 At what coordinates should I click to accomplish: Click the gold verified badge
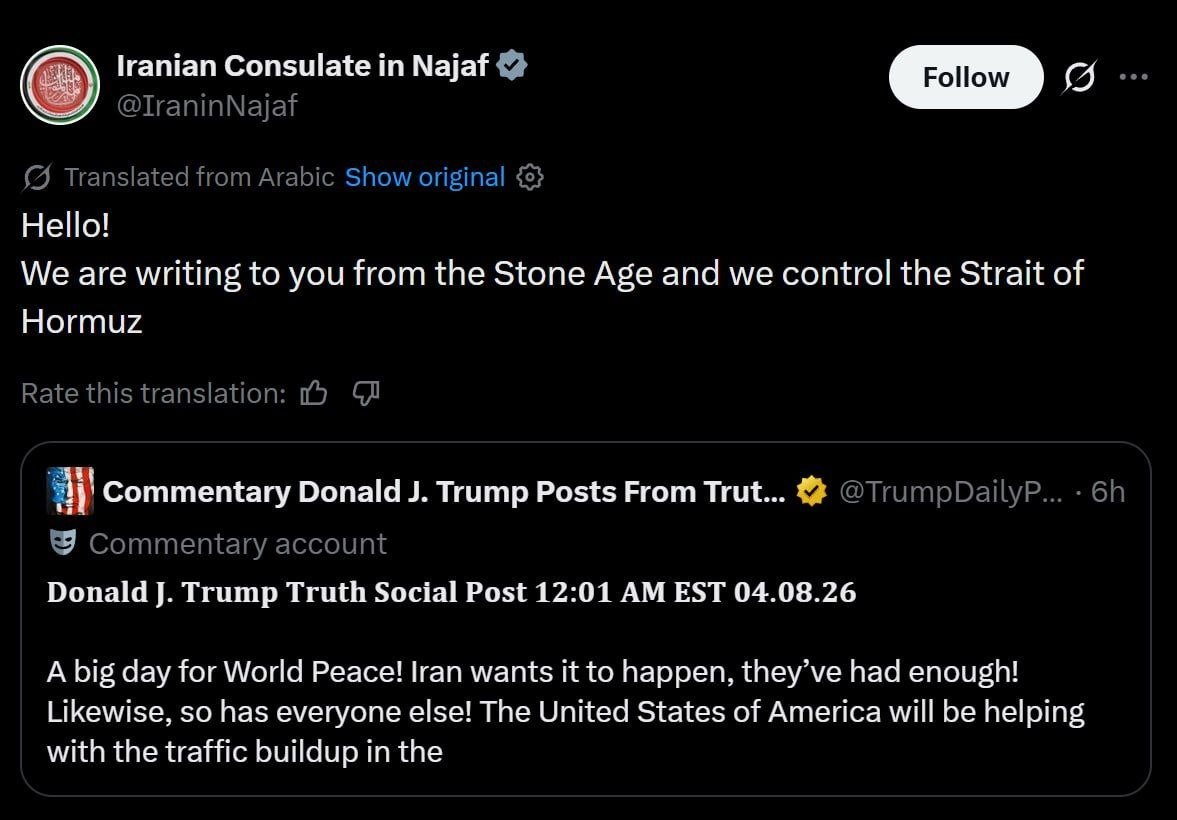pos(811,491)
